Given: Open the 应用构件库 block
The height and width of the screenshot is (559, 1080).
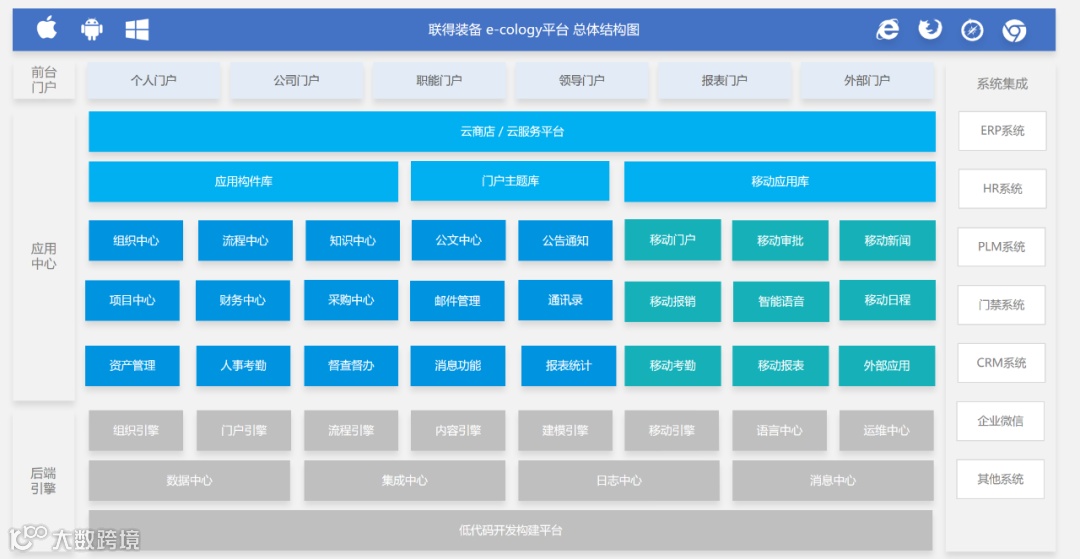Looking at the screenshot, I should (x=243, y=182).
